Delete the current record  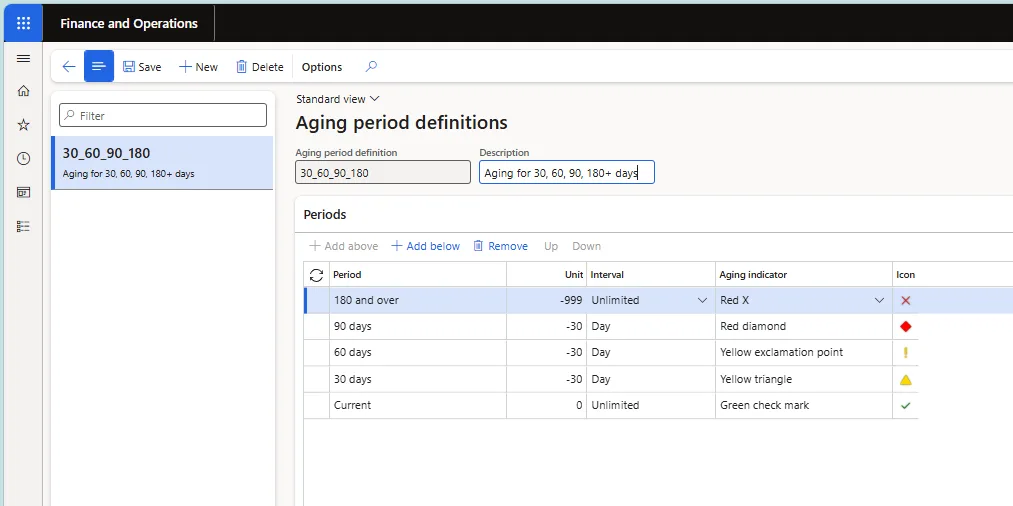click(260, 67)
